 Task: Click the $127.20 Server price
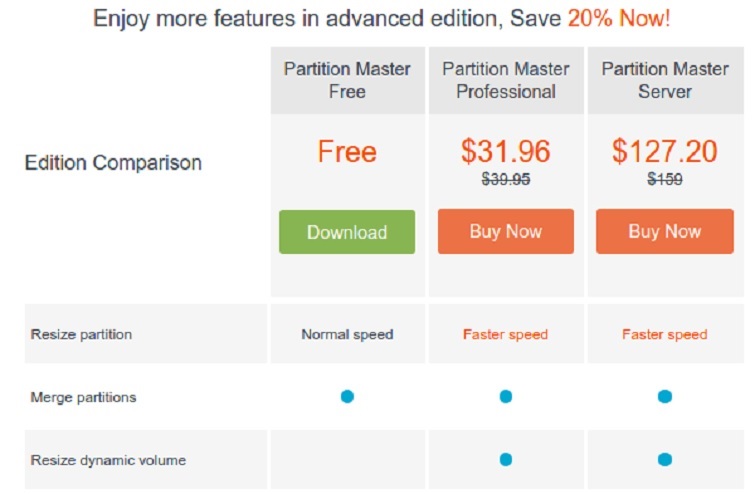click(x=665, y=151)
